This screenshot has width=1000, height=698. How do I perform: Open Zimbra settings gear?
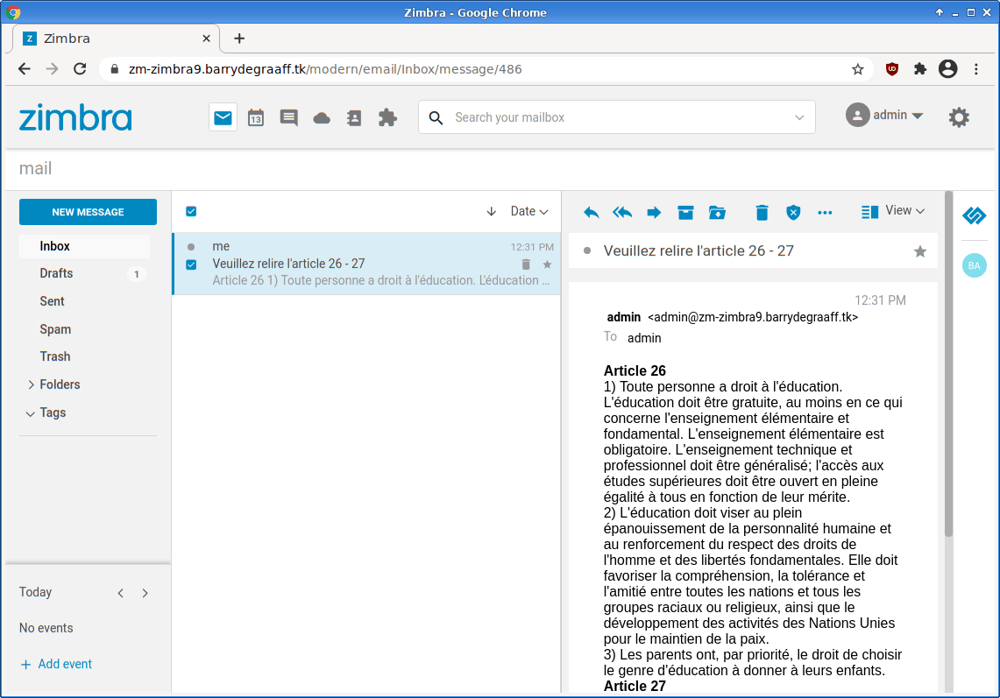pos(958,116)
